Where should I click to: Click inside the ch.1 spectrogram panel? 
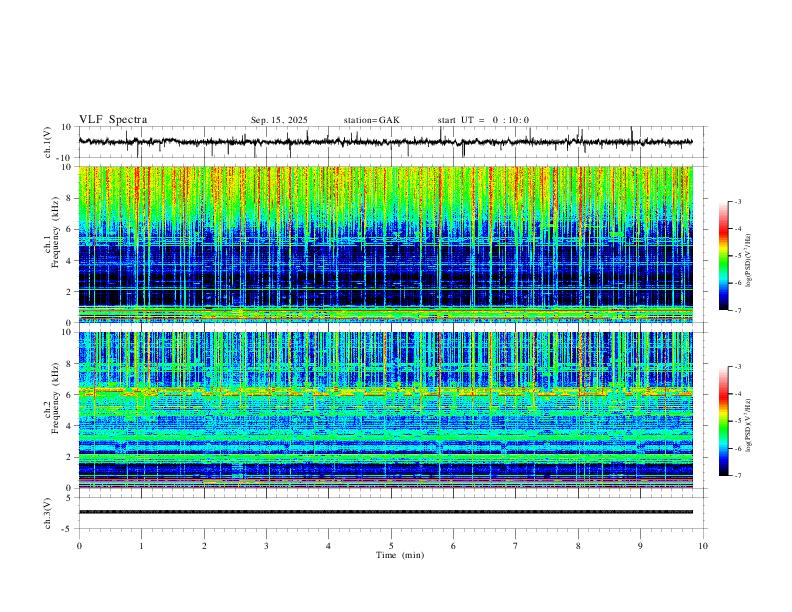(x=385, y=244)
